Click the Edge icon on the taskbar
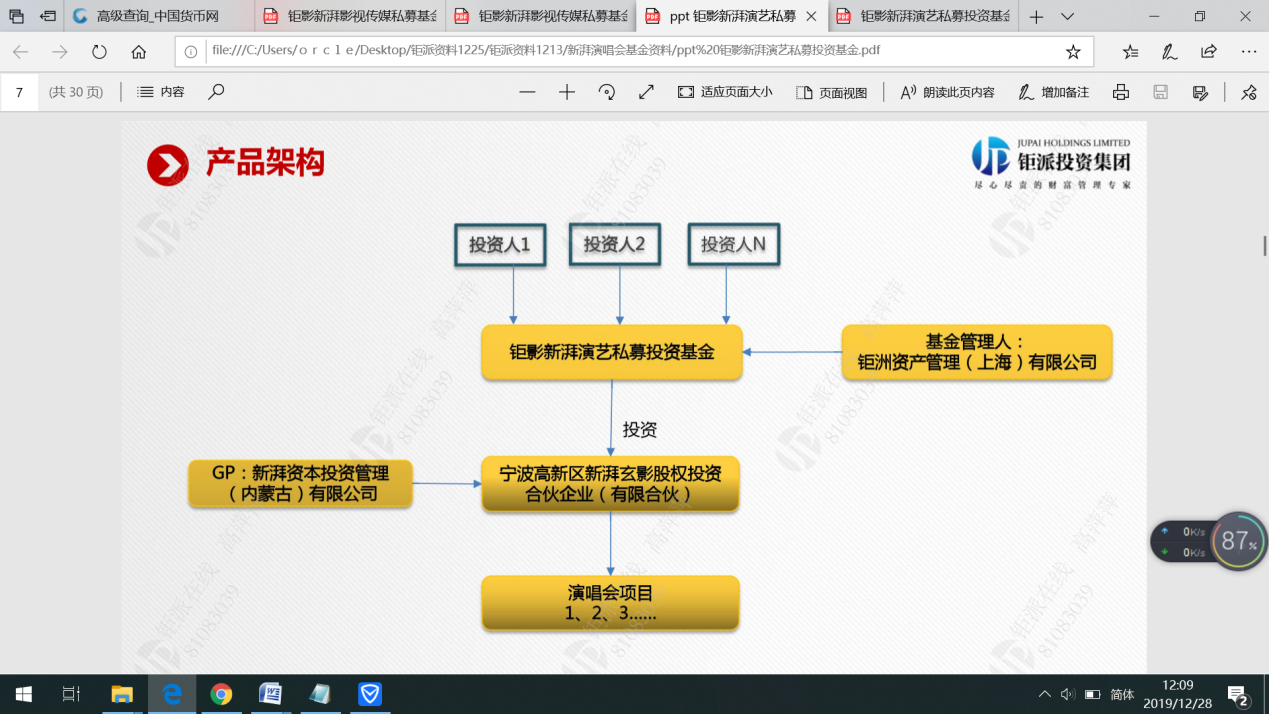Viewport: 1269px width, 714px height. (x=172, y=694)
